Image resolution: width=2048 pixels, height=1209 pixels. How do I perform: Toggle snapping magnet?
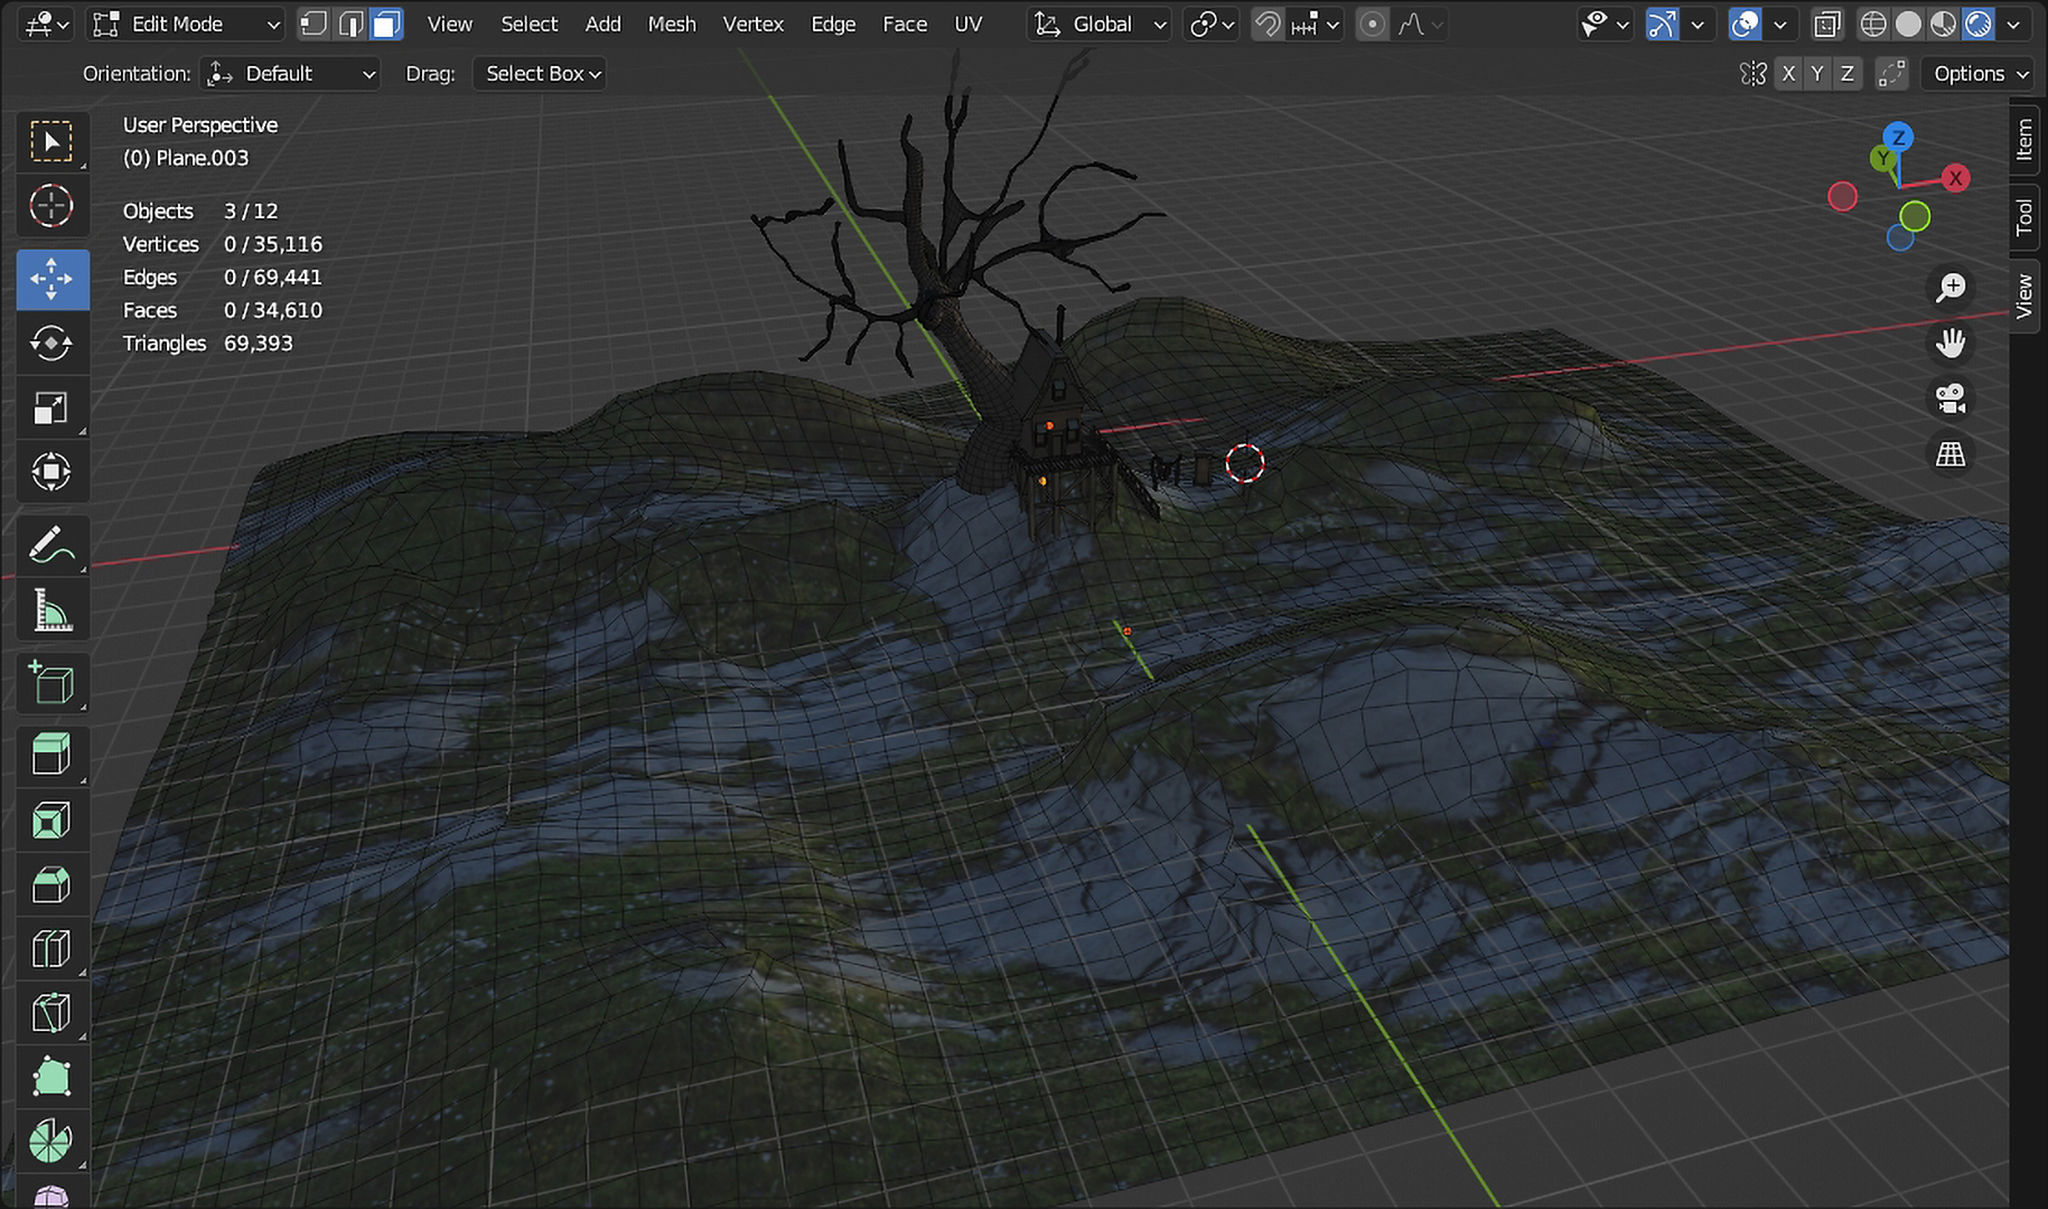coord(1268,24)
